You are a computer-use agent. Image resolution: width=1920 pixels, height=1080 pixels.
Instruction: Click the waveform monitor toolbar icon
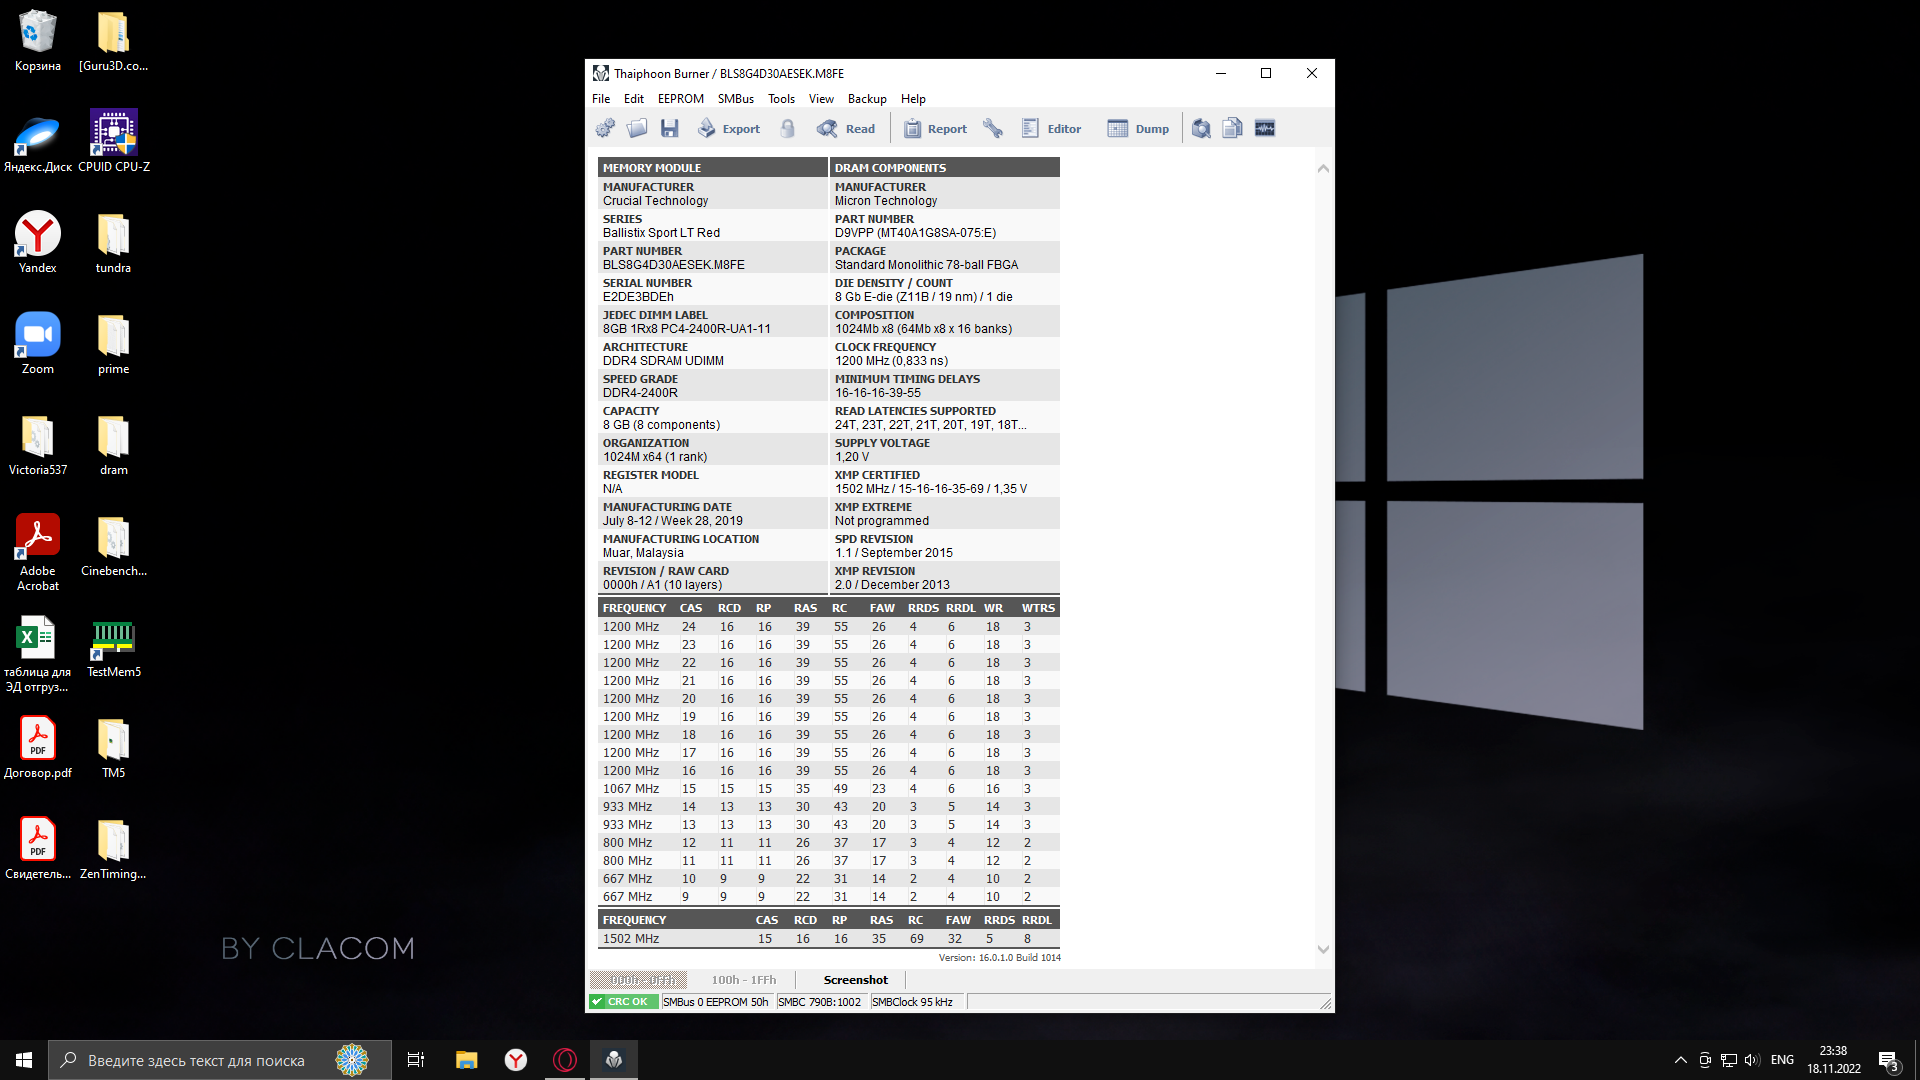(x=1265, y=128)
